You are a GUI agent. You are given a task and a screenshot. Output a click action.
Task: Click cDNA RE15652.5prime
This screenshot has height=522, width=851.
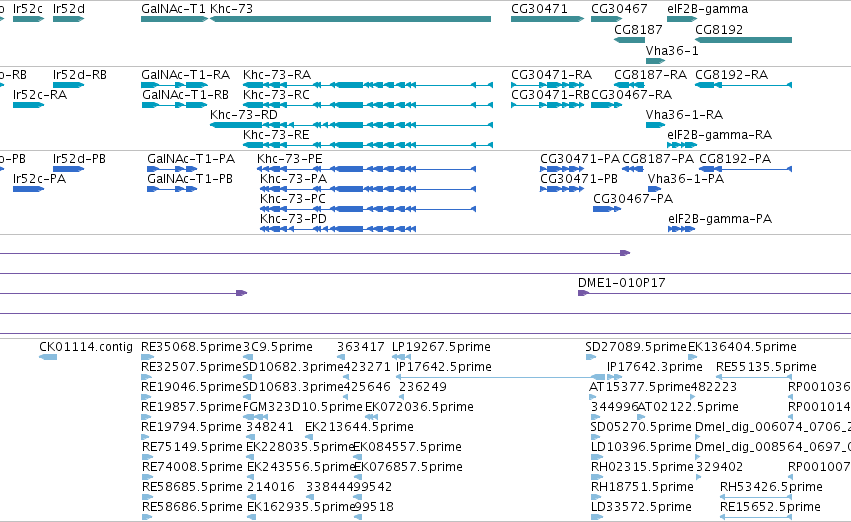coord(755,517)
